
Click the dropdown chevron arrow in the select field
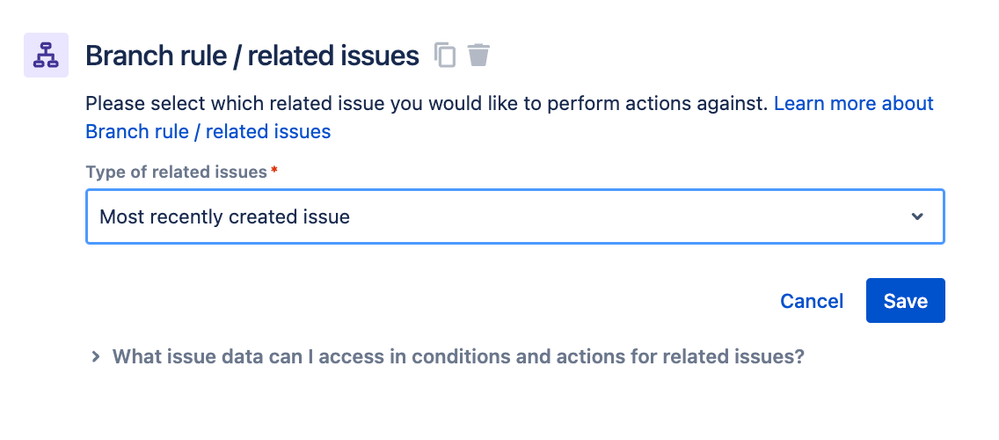[x=917, y=217]
